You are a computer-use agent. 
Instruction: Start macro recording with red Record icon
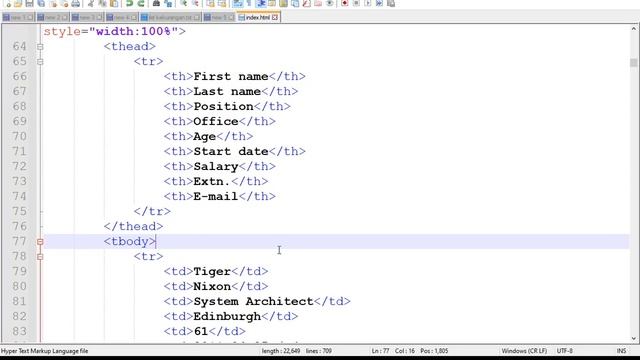tap(345, 4)
